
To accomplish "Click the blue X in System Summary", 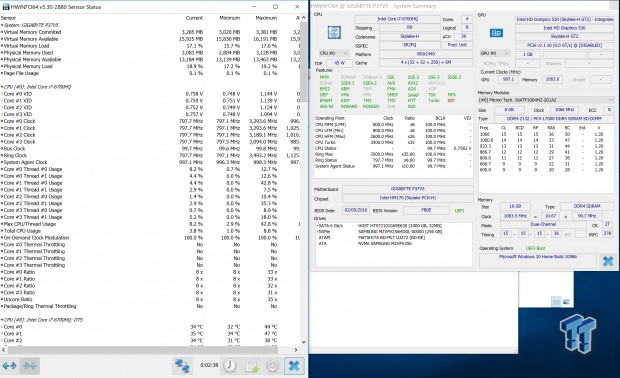I will [608, 261].
